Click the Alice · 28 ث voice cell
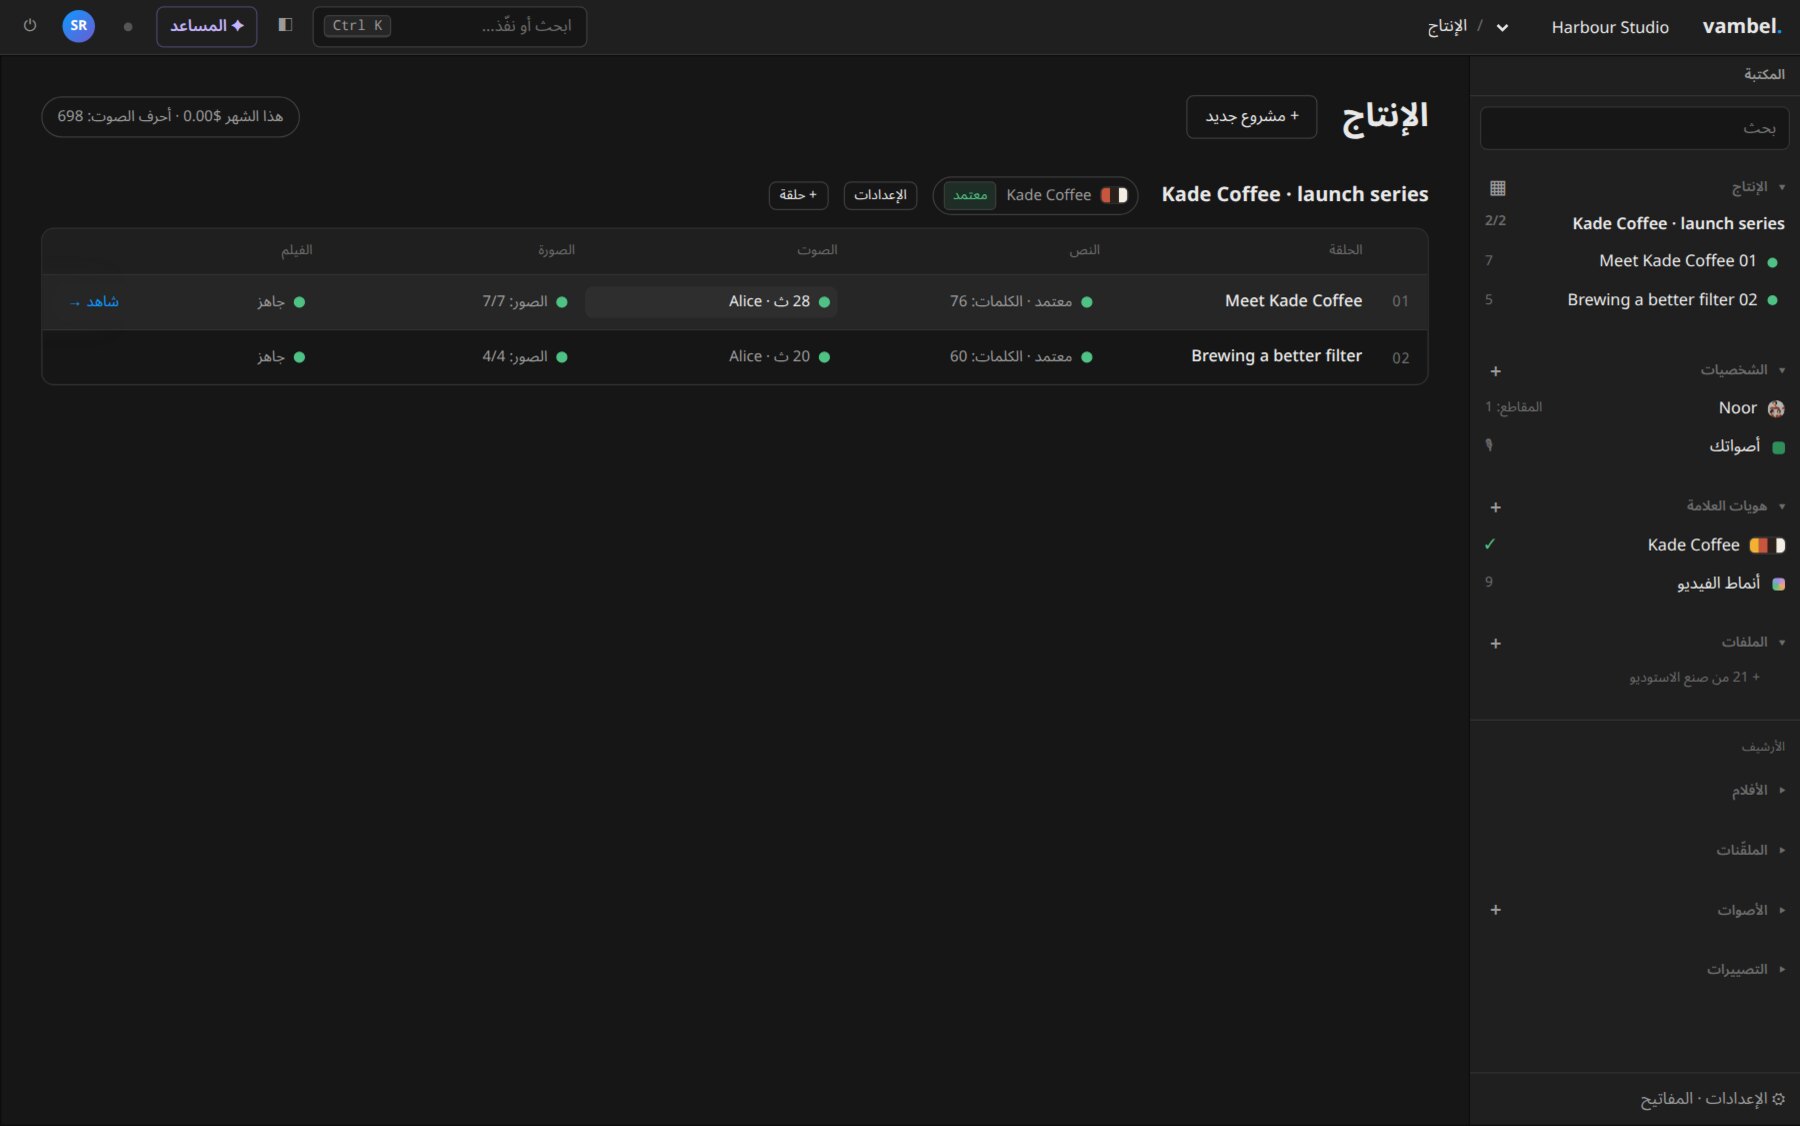This screenshot has height=1126, width=1800. tap(711, 302)
